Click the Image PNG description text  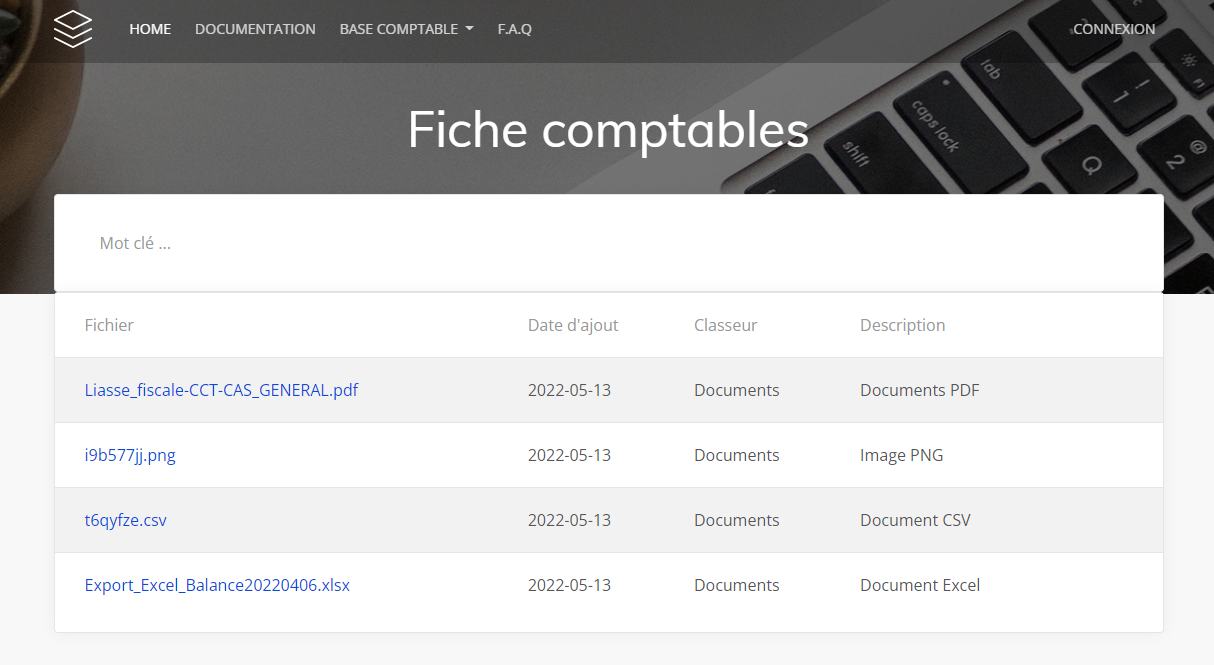coord(901,455)
